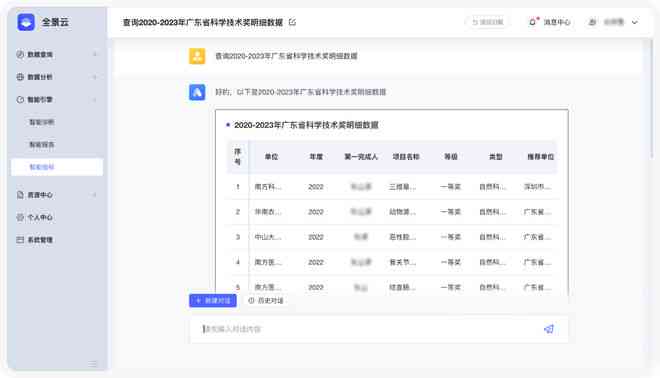Collapse the 智能引擎 menu chevron

coord(95,100)
